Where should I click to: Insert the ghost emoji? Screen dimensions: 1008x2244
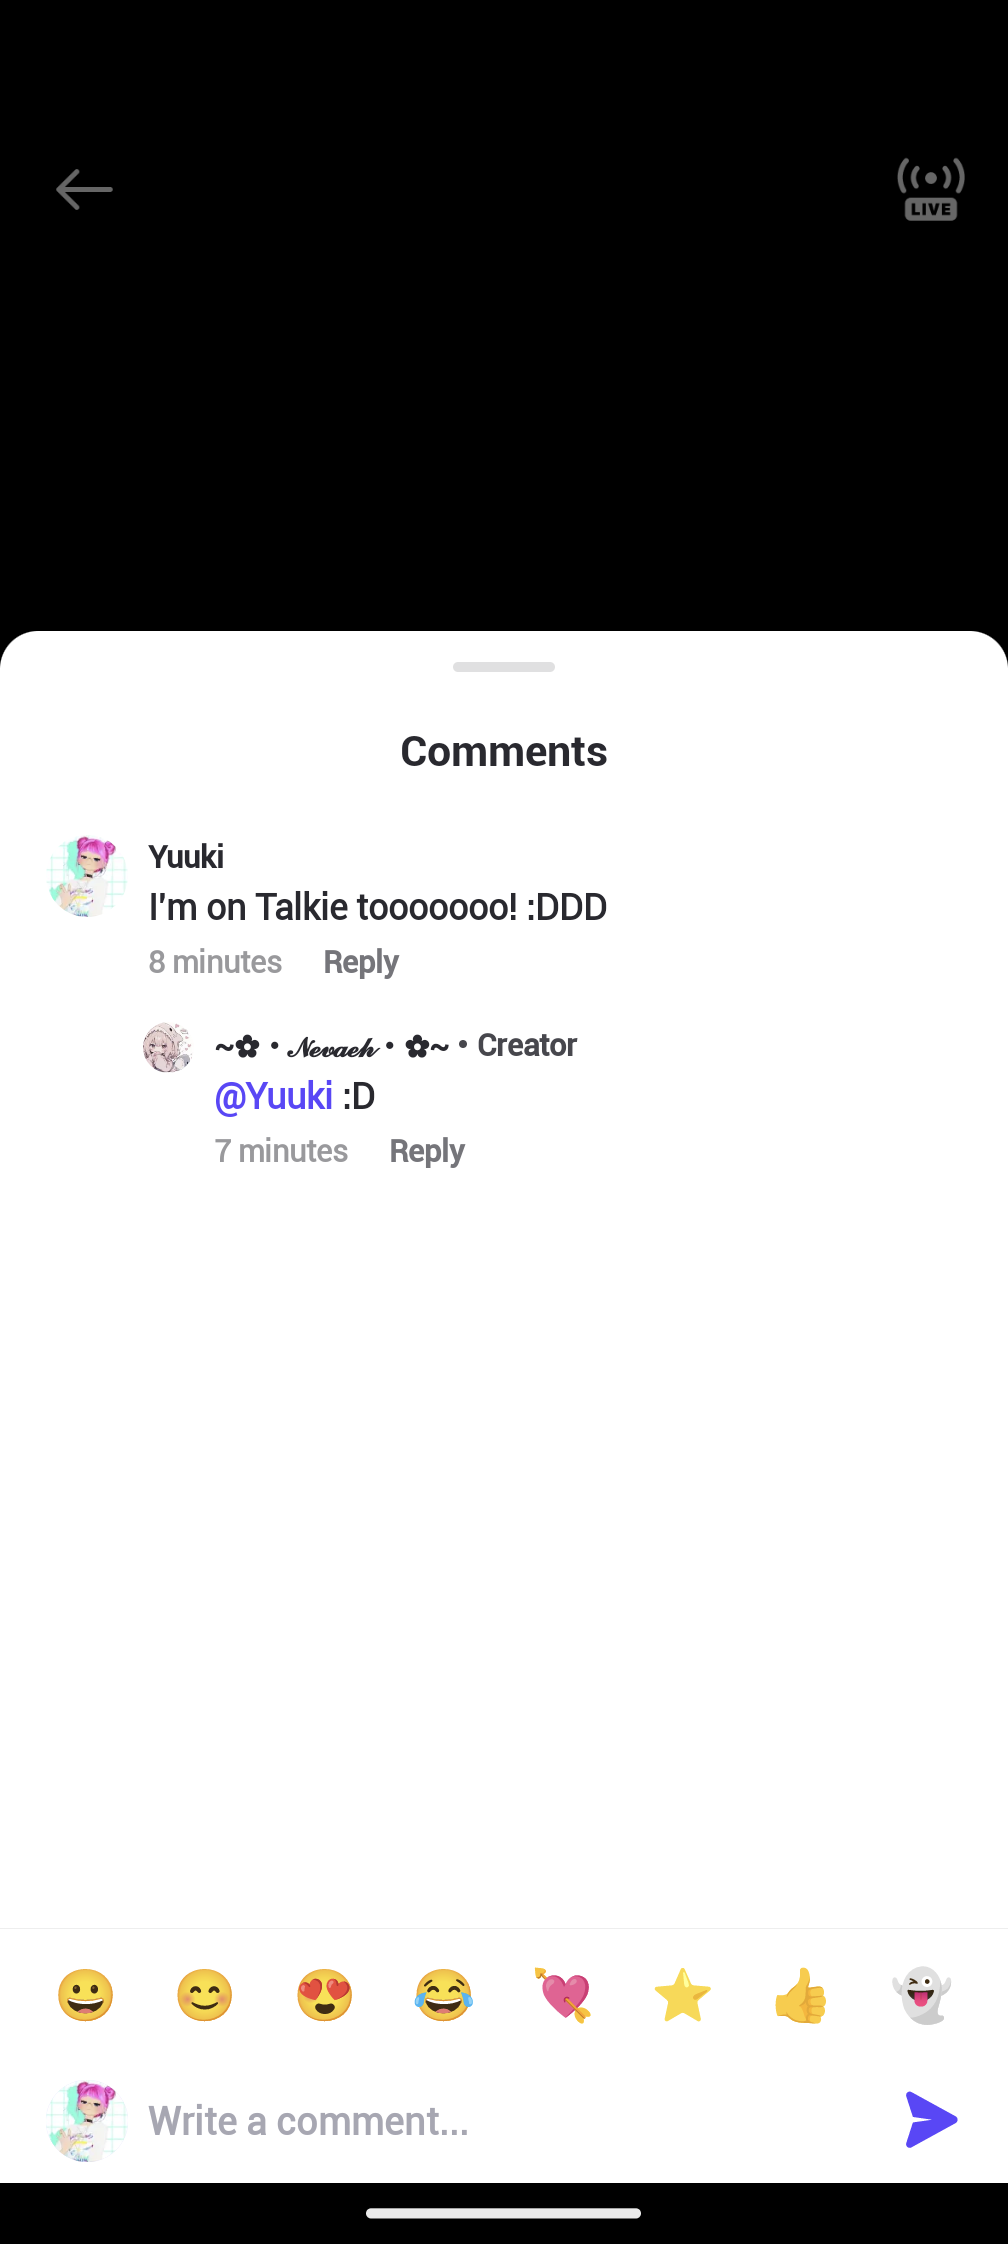(922, 1995)
